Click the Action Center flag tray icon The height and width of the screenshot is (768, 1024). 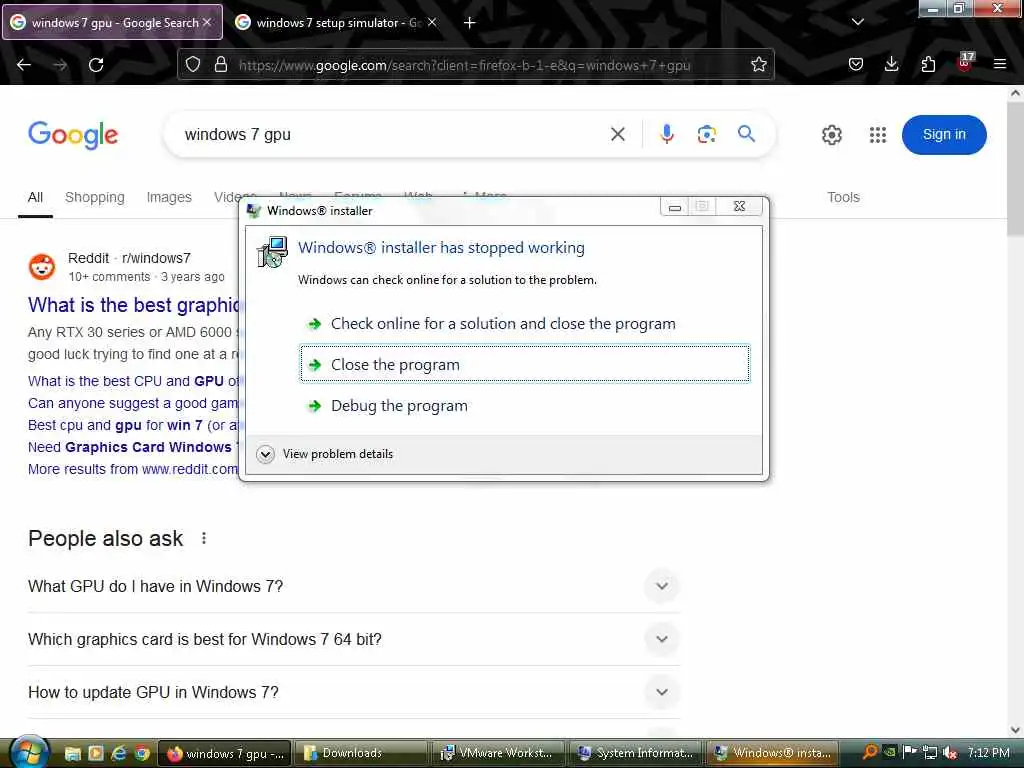pyautogui.click(x=910, y=752)
